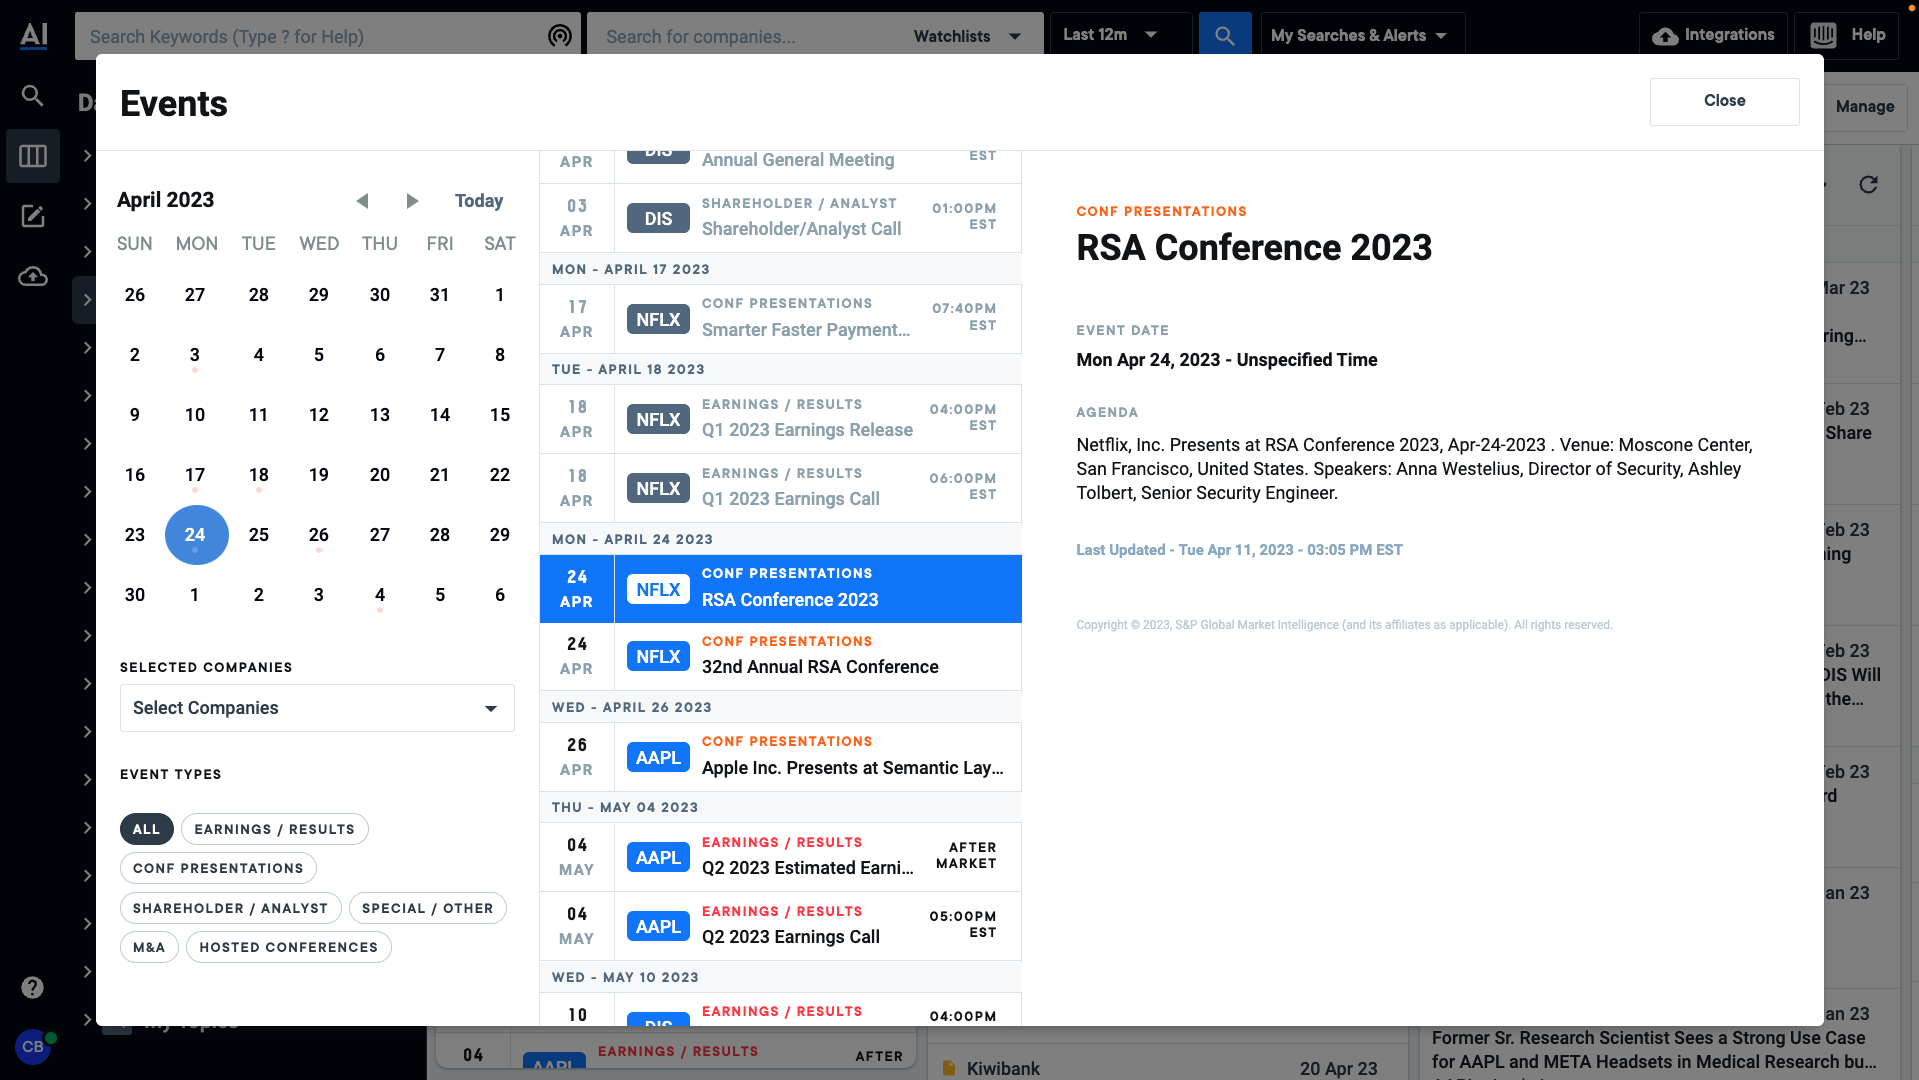Click the April 2023 month heading
The height and width of the screenshot is (1080, 1919).
[166, 200]
